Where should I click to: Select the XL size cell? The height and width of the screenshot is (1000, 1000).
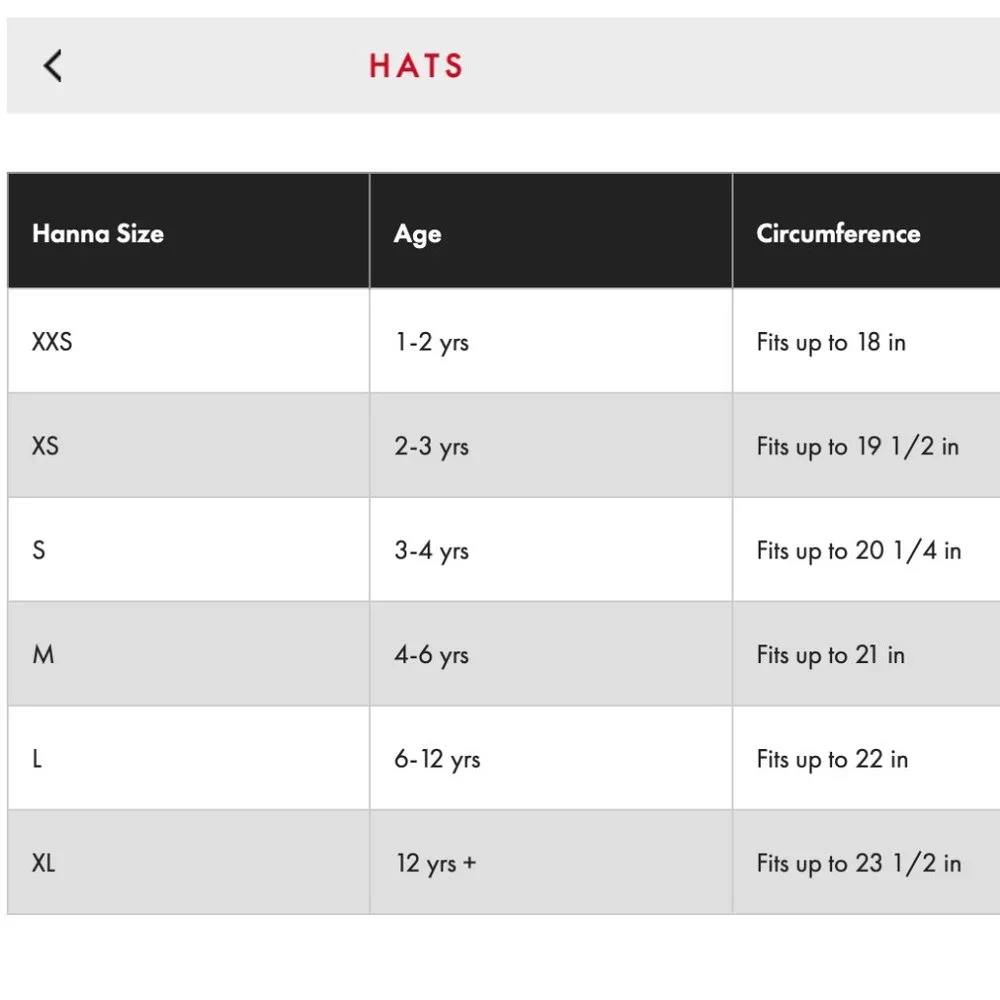coord(43,863)
